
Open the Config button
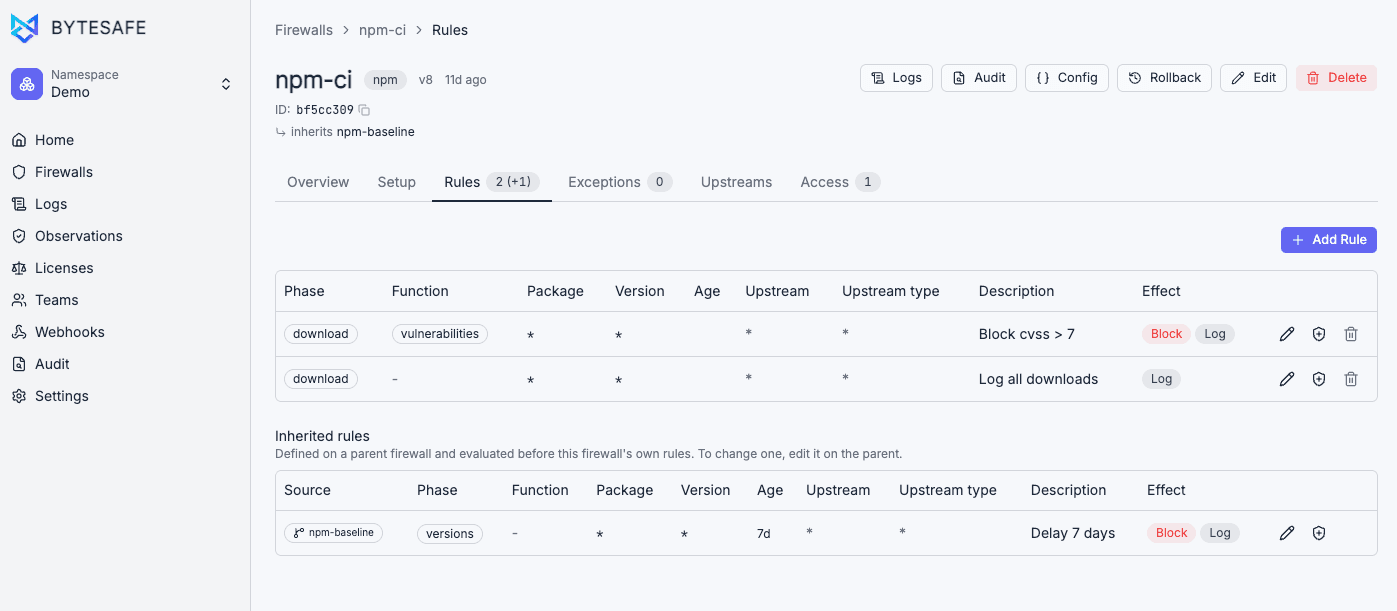tap(1067, 78)
